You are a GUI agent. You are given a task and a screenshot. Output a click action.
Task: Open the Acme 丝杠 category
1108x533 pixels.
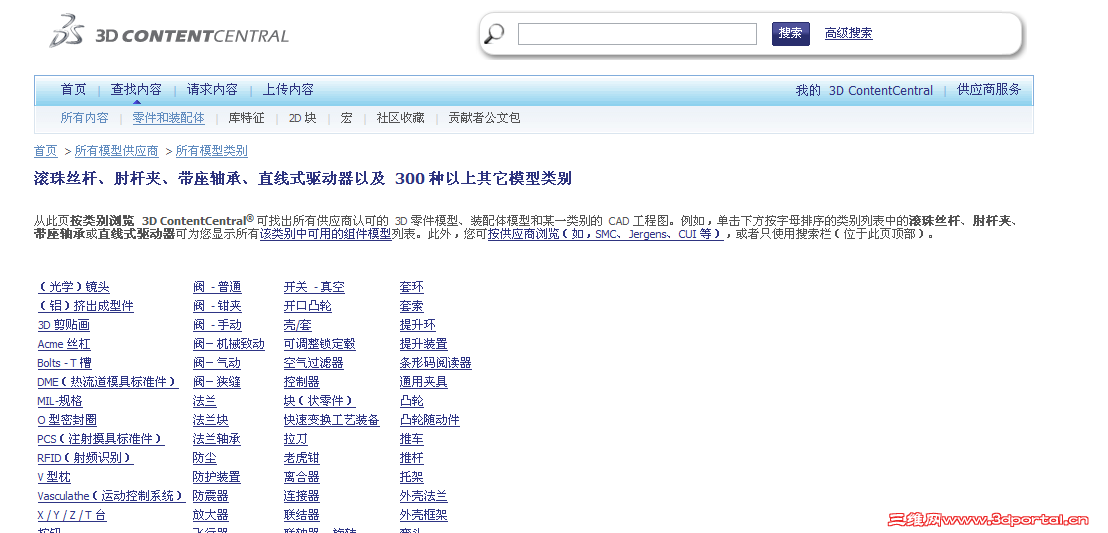[64, 344]
